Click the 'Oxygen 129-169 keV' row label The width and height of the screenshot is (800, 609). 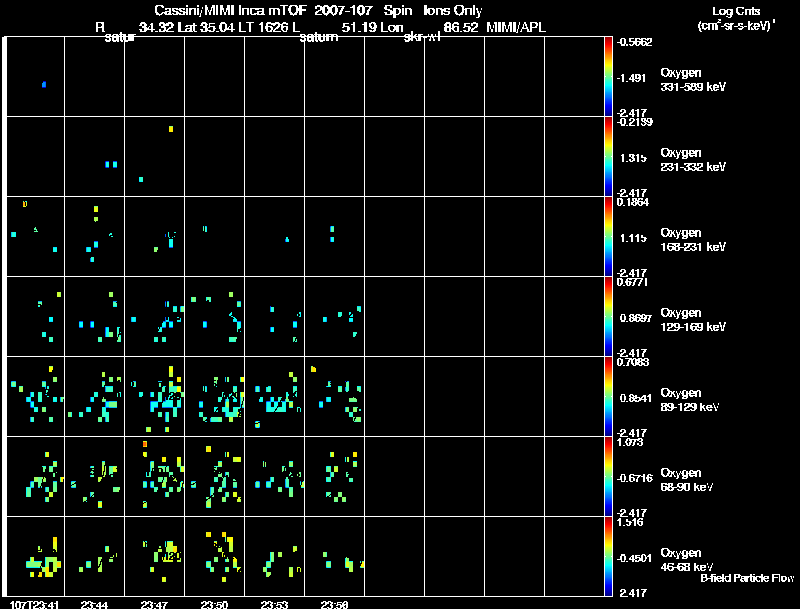coord(693,320)
